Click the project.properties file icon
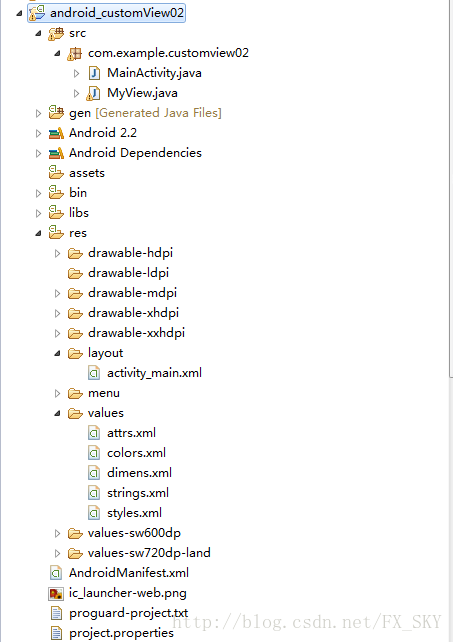The height and width of the screenshot is (642, 453). click(56, 633)
